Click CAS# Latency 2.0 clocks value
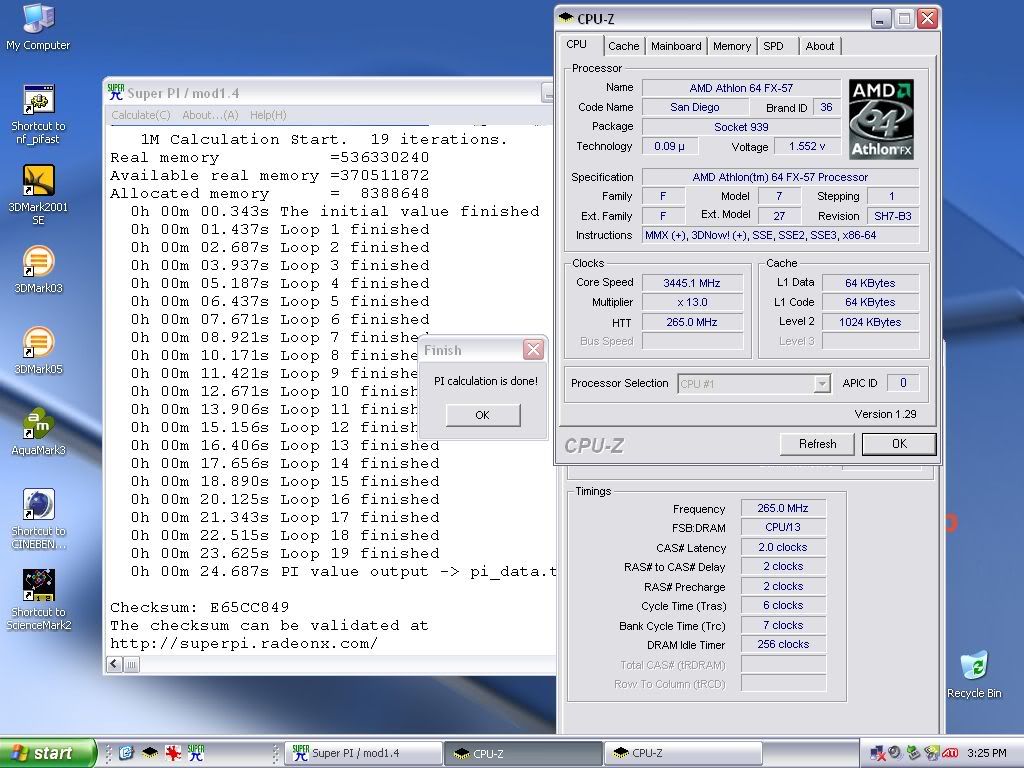The height and width of the screenshot is (768, 1024). point(782,547)
